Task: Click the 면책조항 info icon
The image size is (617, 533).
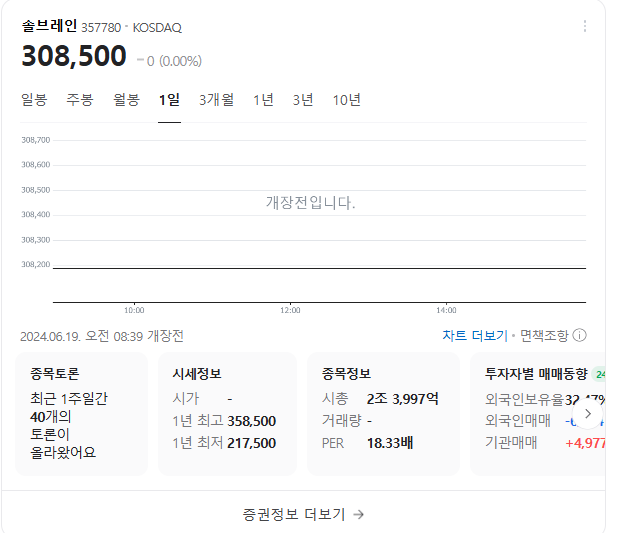Action: pyautogui.click(x=579, y=335)
